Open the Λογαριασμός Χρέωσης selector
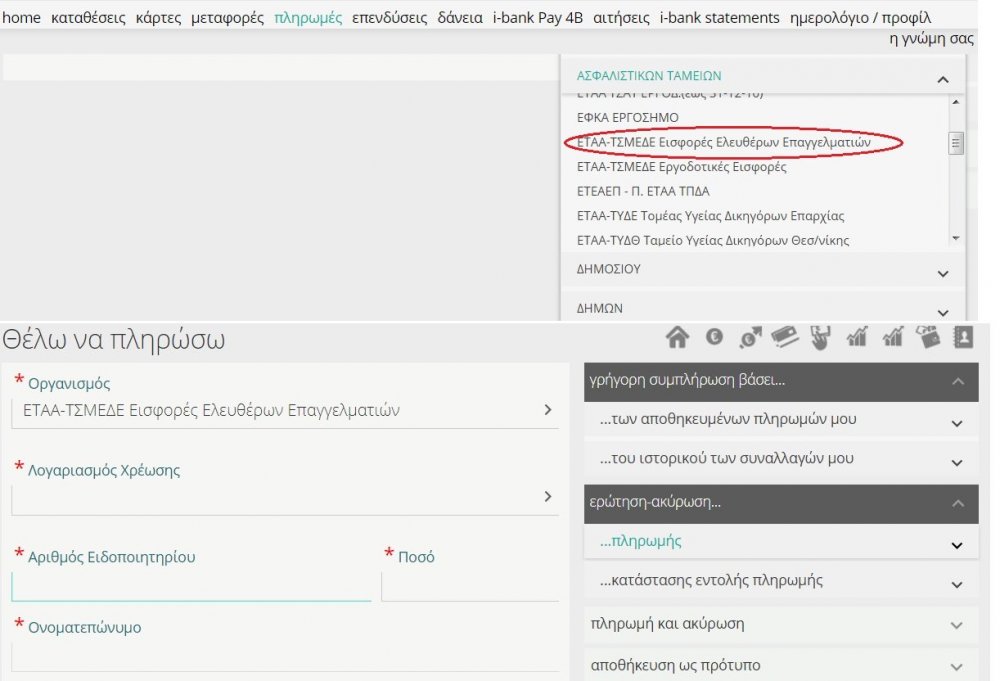1000x681 pixels. tap(284, 495)
